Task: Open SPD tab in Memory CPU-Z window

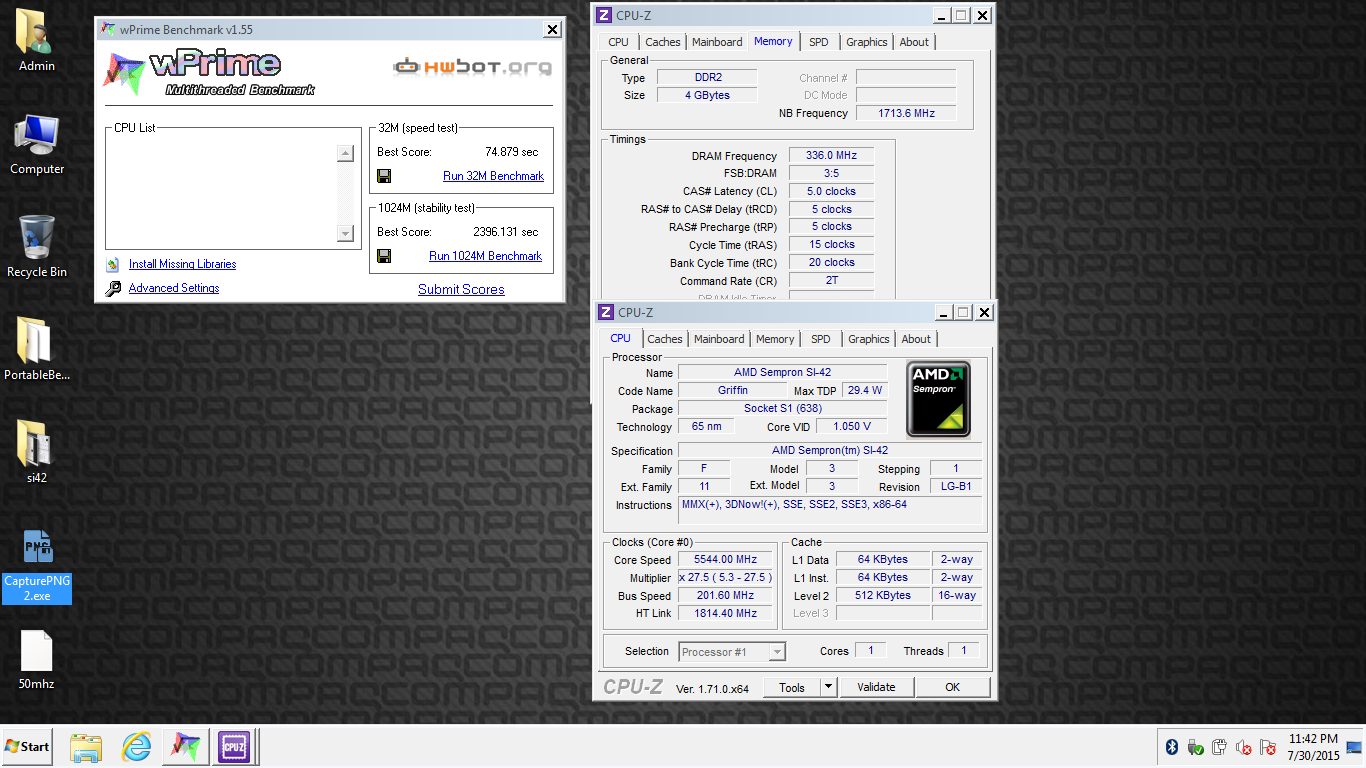Action: click(819, 42)
